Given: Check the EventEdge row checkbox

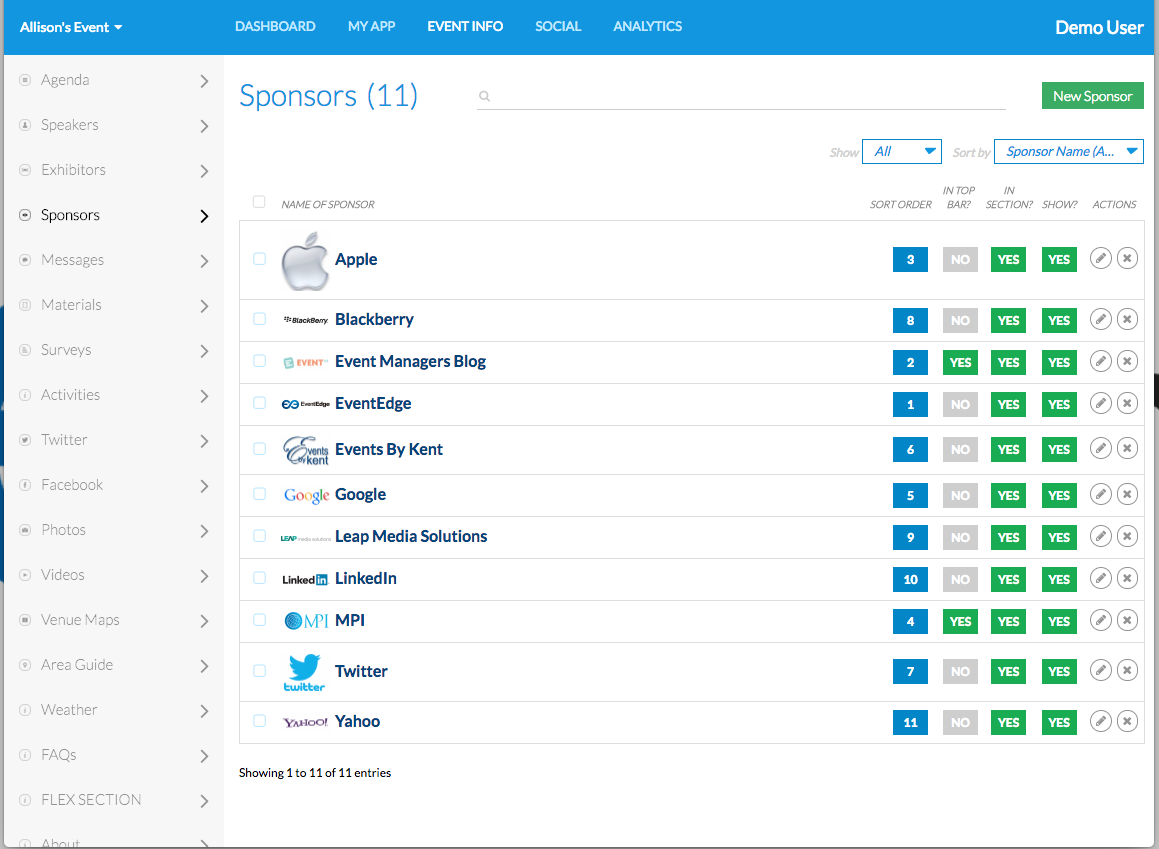Looking at the screenshot, I should coord(259,403).
